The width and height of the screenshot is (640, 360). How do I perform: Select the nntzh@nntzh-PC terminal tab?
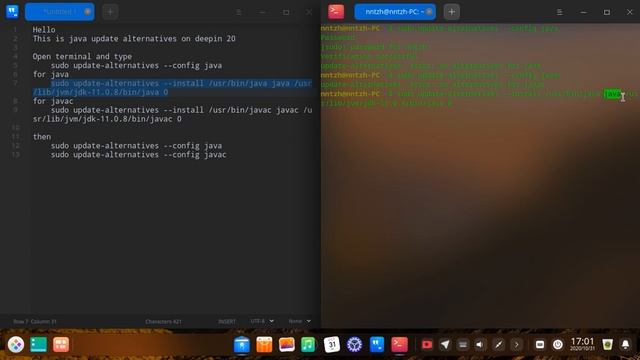pyautogui.click(x=395, y=11)
